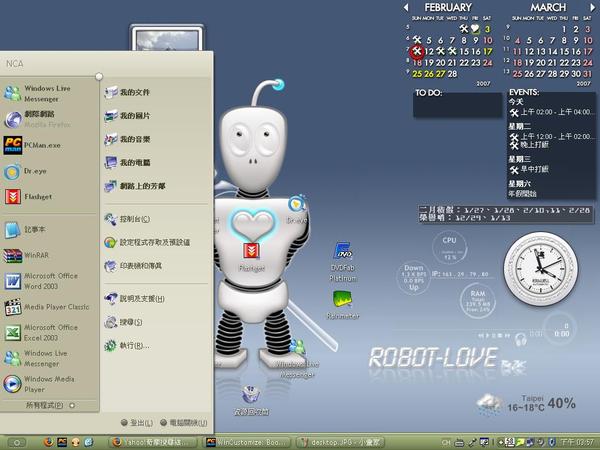Switch to Yahoo! Firefox taskbar window
The width and height of the screenshot is (600, 450).
click(x=153, y=442)
